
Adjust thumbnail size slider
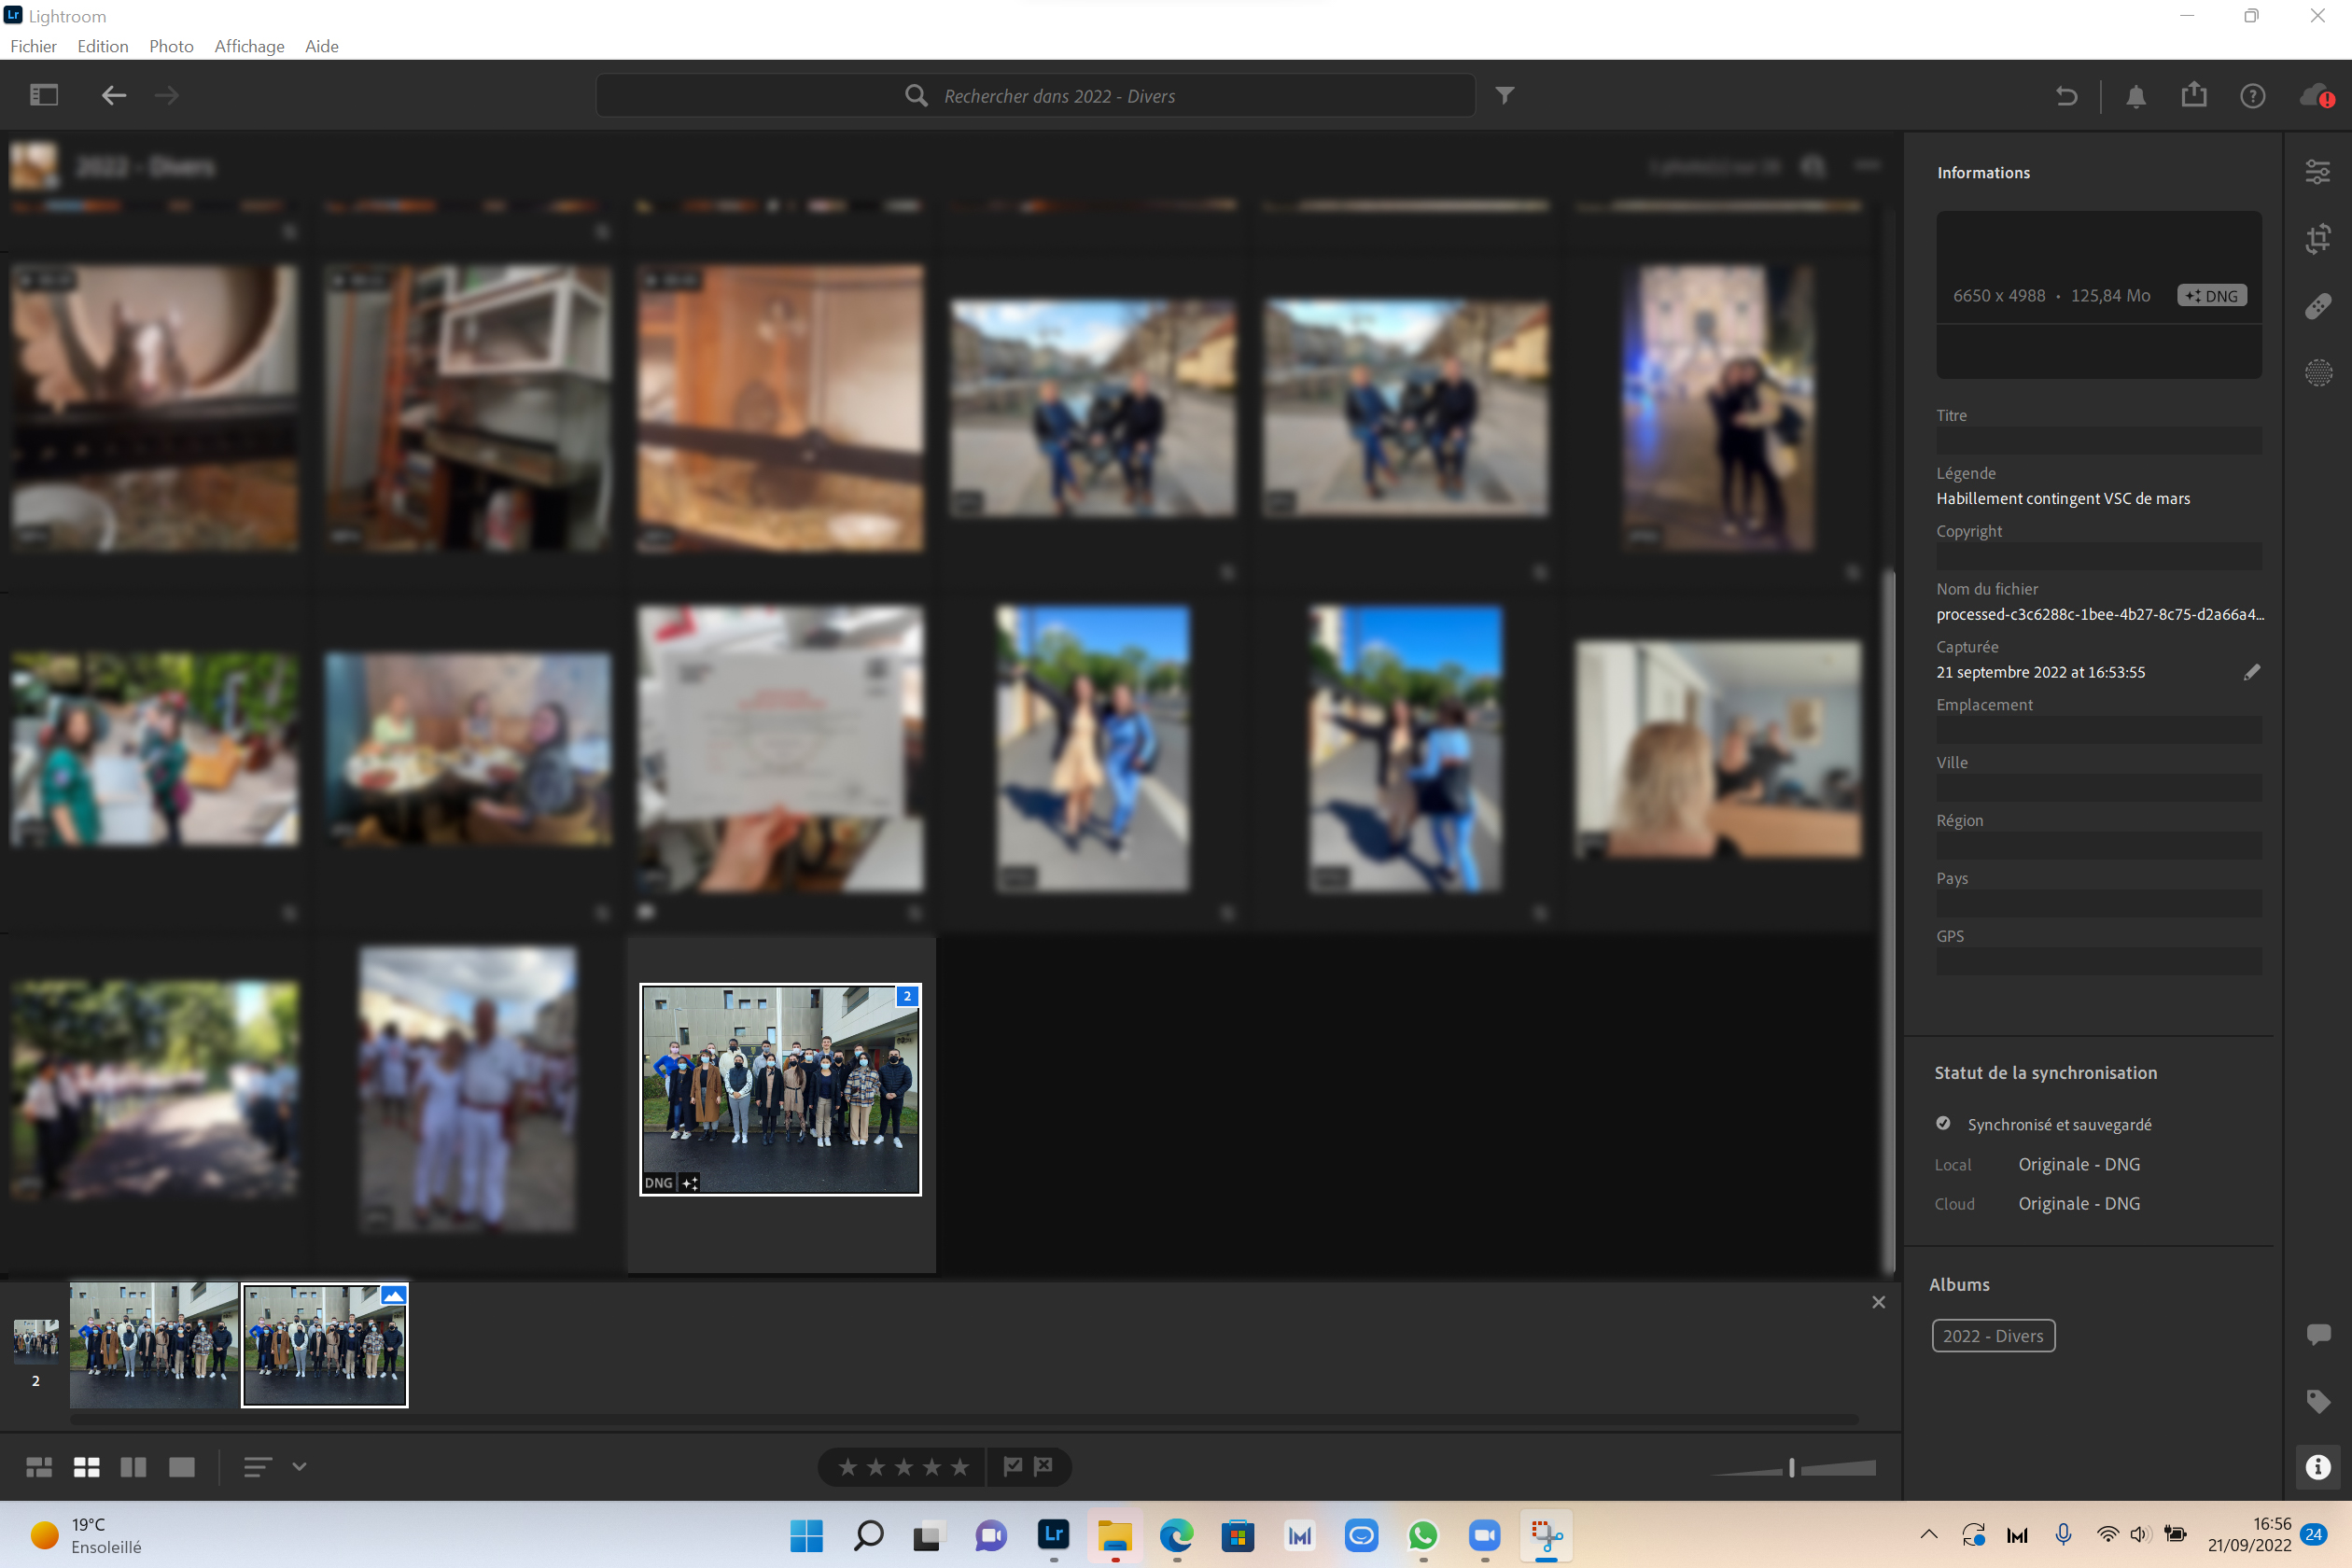(1791, 1467)
